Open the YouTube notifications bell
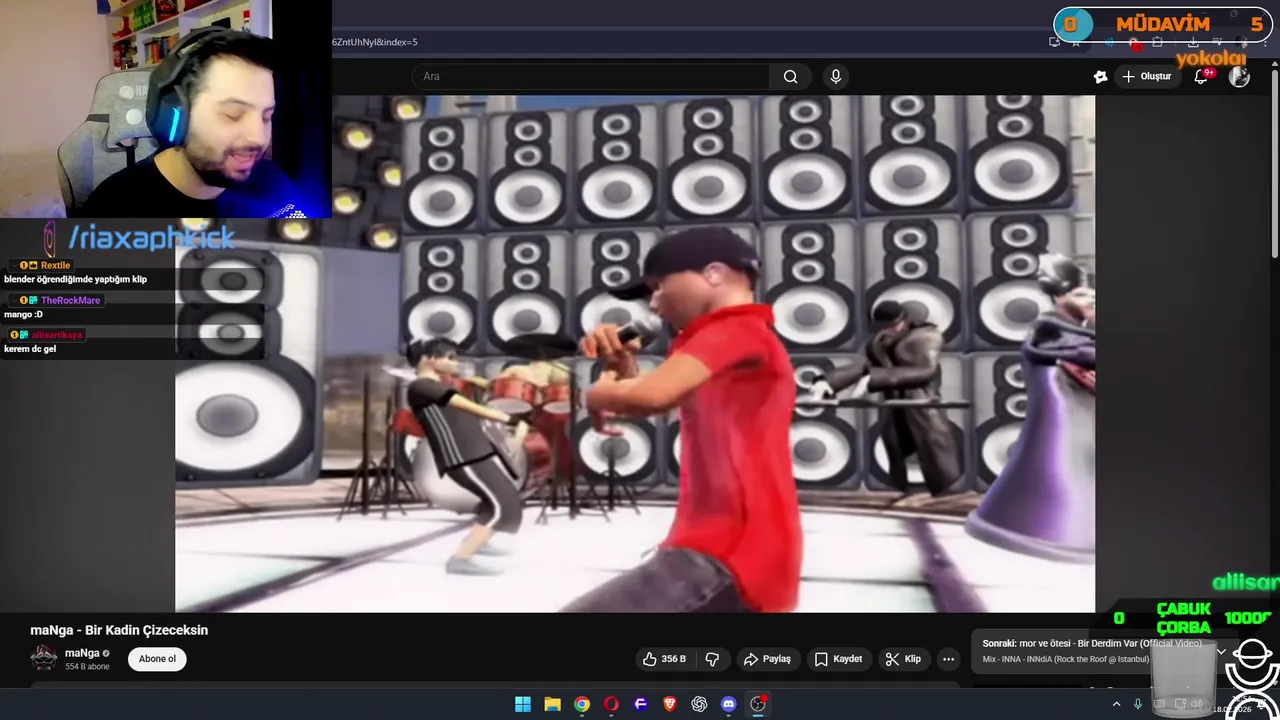 [1201, 77]
